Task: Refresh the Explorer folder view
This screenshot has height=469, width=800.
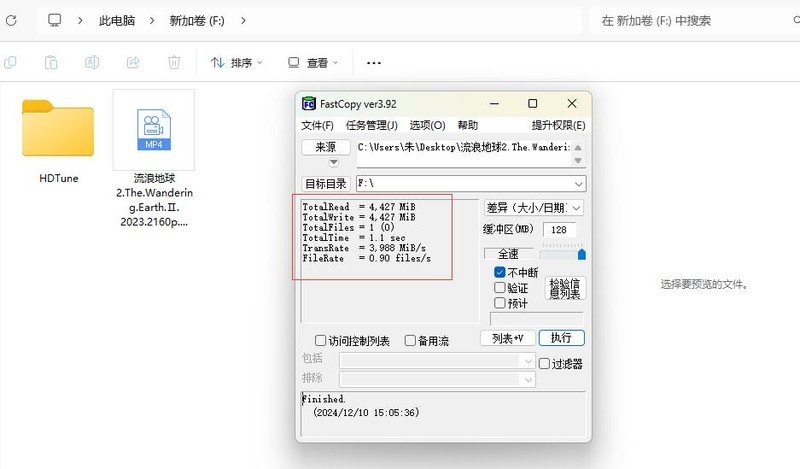Action: coord(11,20)
